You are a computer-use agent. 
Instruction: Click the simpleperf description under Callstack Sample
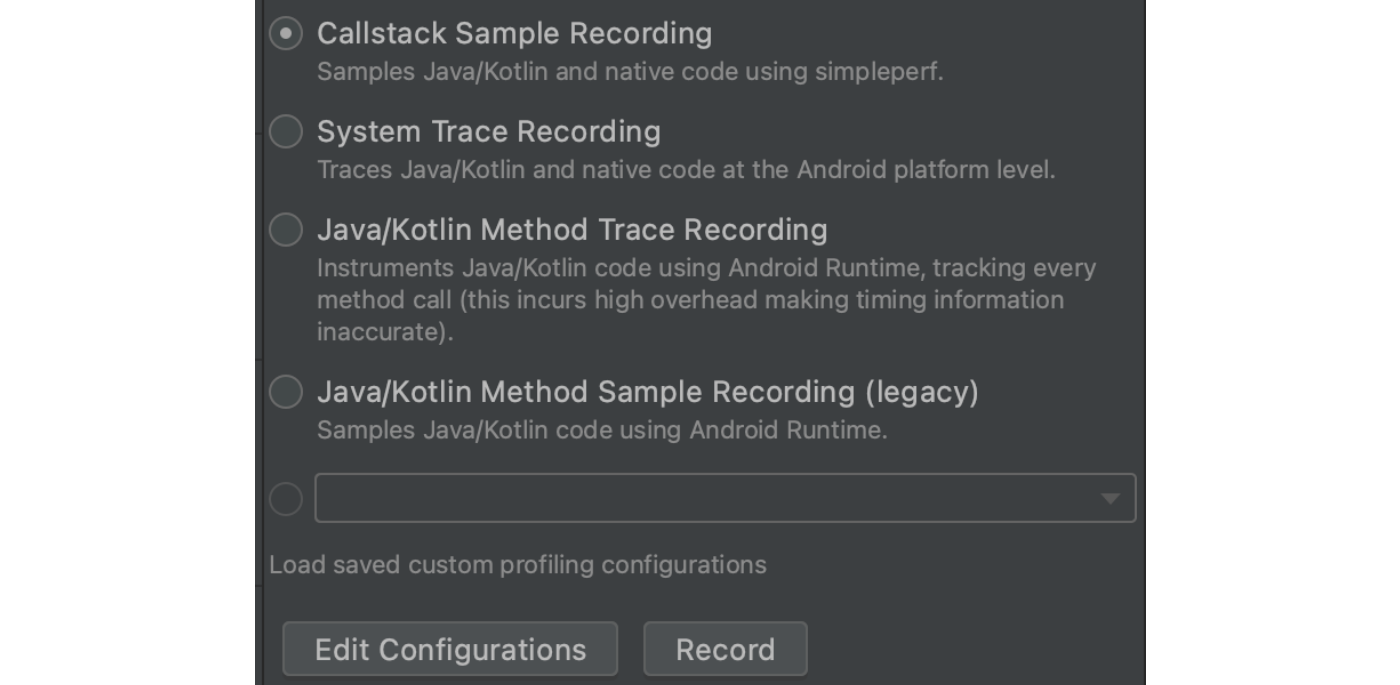point(630,72)
